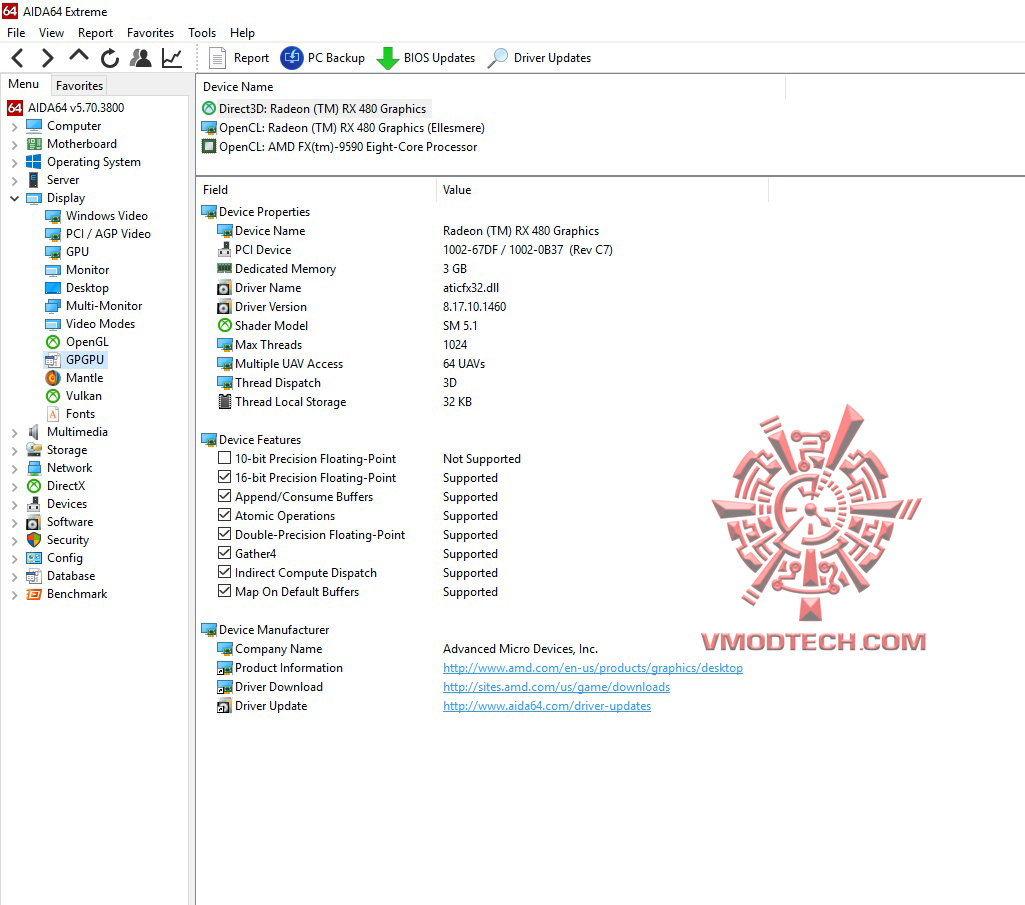Viewport: 1025px width, 905px height.
Task: Click the Field column header
Action: coord(316,190)
